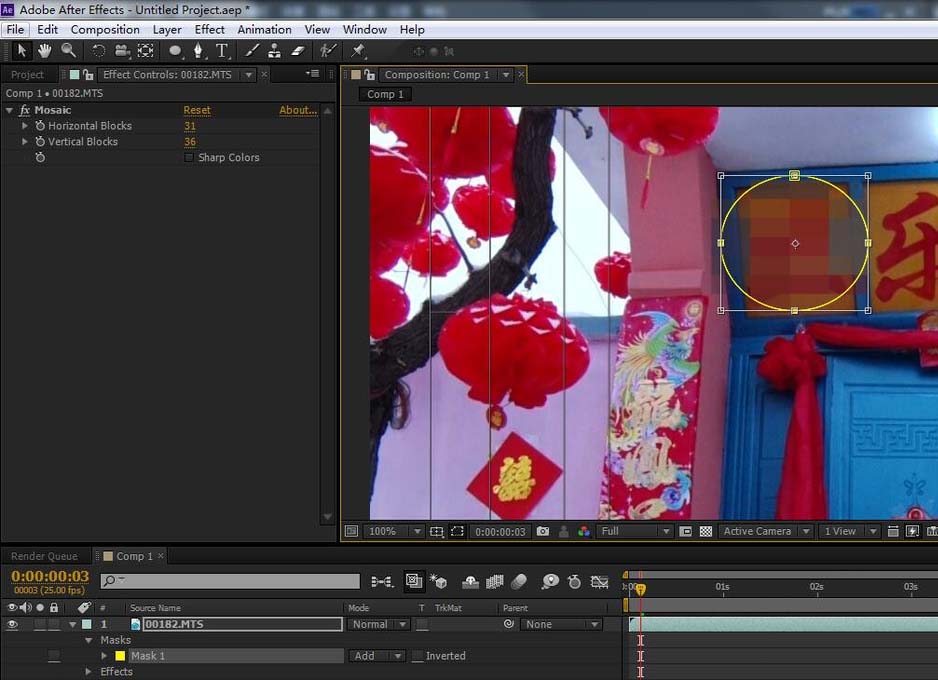938x680 pixels.
Task: Click the About link for Mosaic
Action: [297, 110]
